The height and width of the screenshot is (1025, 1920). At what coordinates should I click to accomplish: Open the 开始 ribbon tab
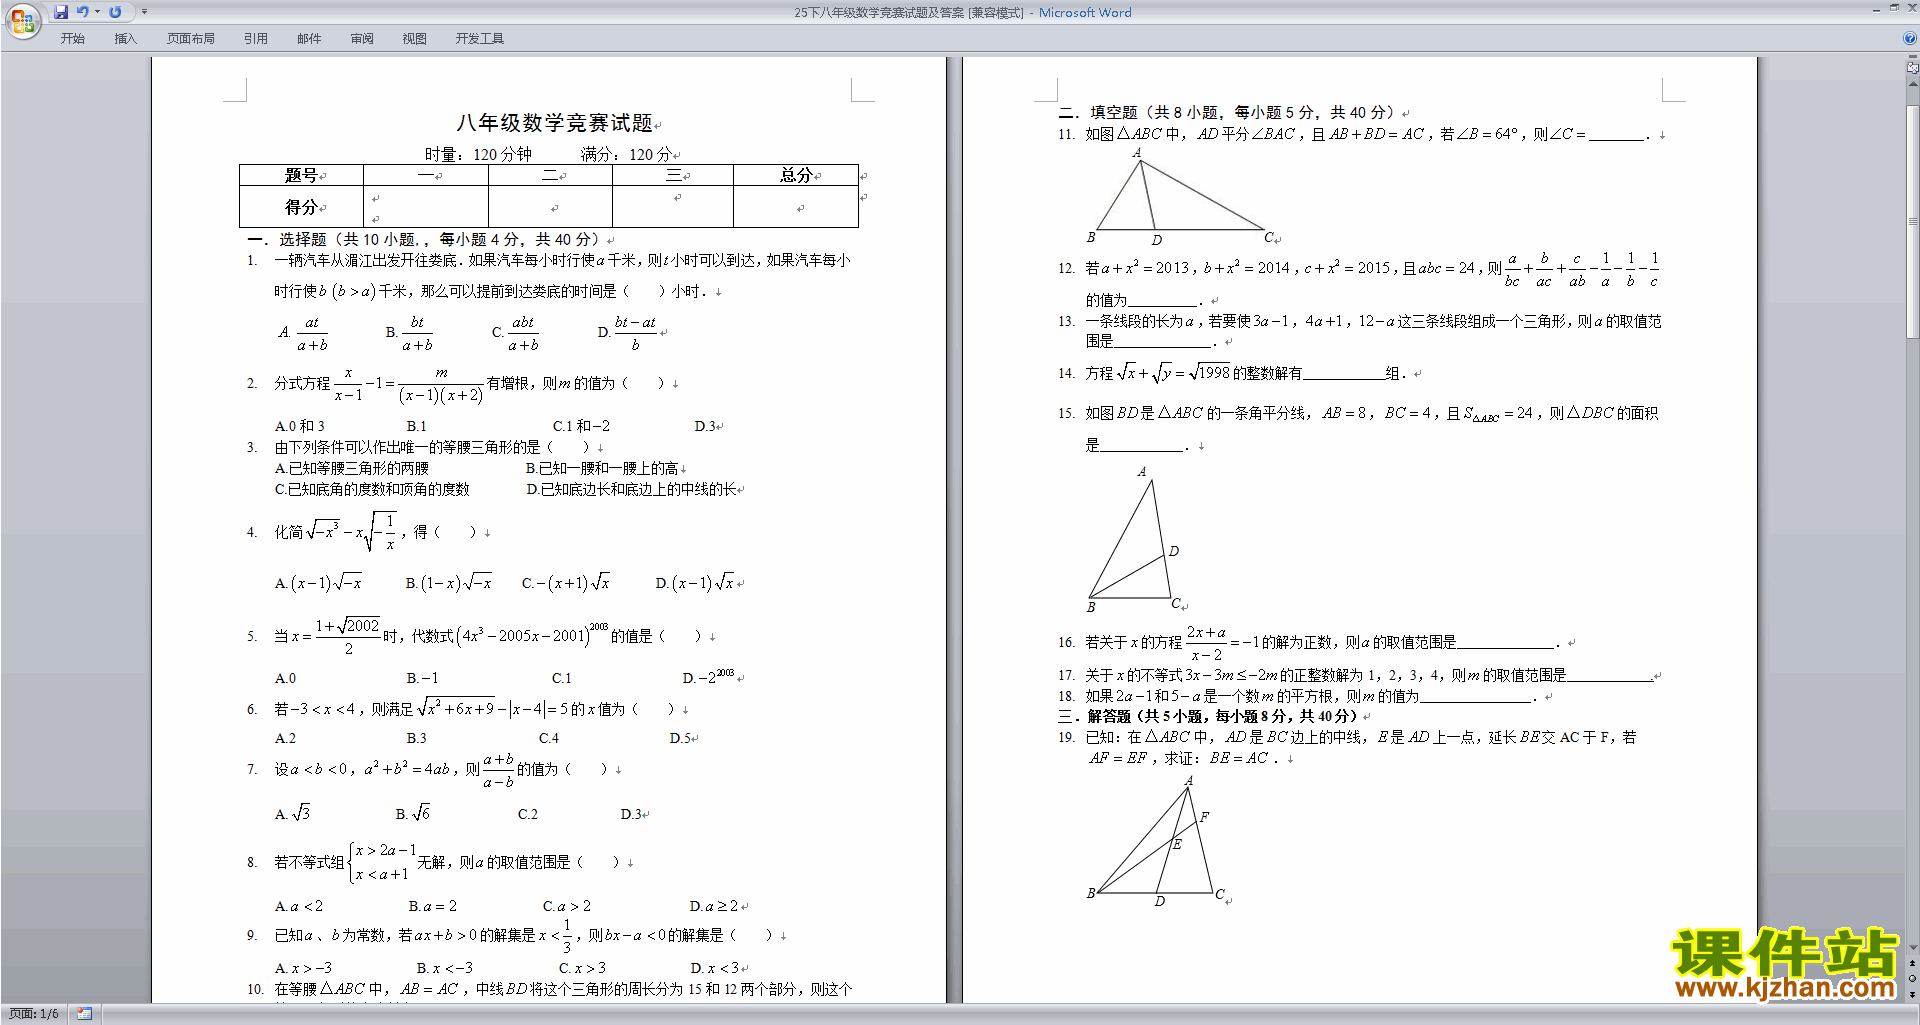coord(72,39)
